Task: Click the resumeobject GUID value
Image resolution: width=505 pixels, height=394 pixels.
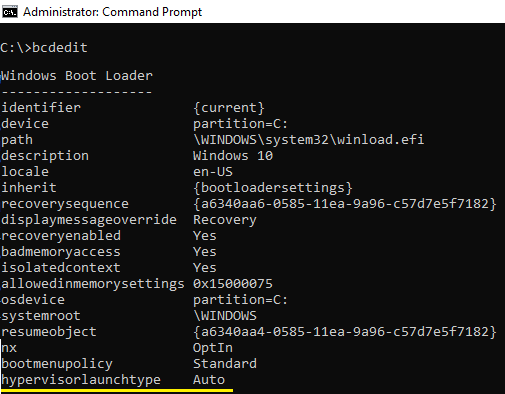Action: (345, 332)
